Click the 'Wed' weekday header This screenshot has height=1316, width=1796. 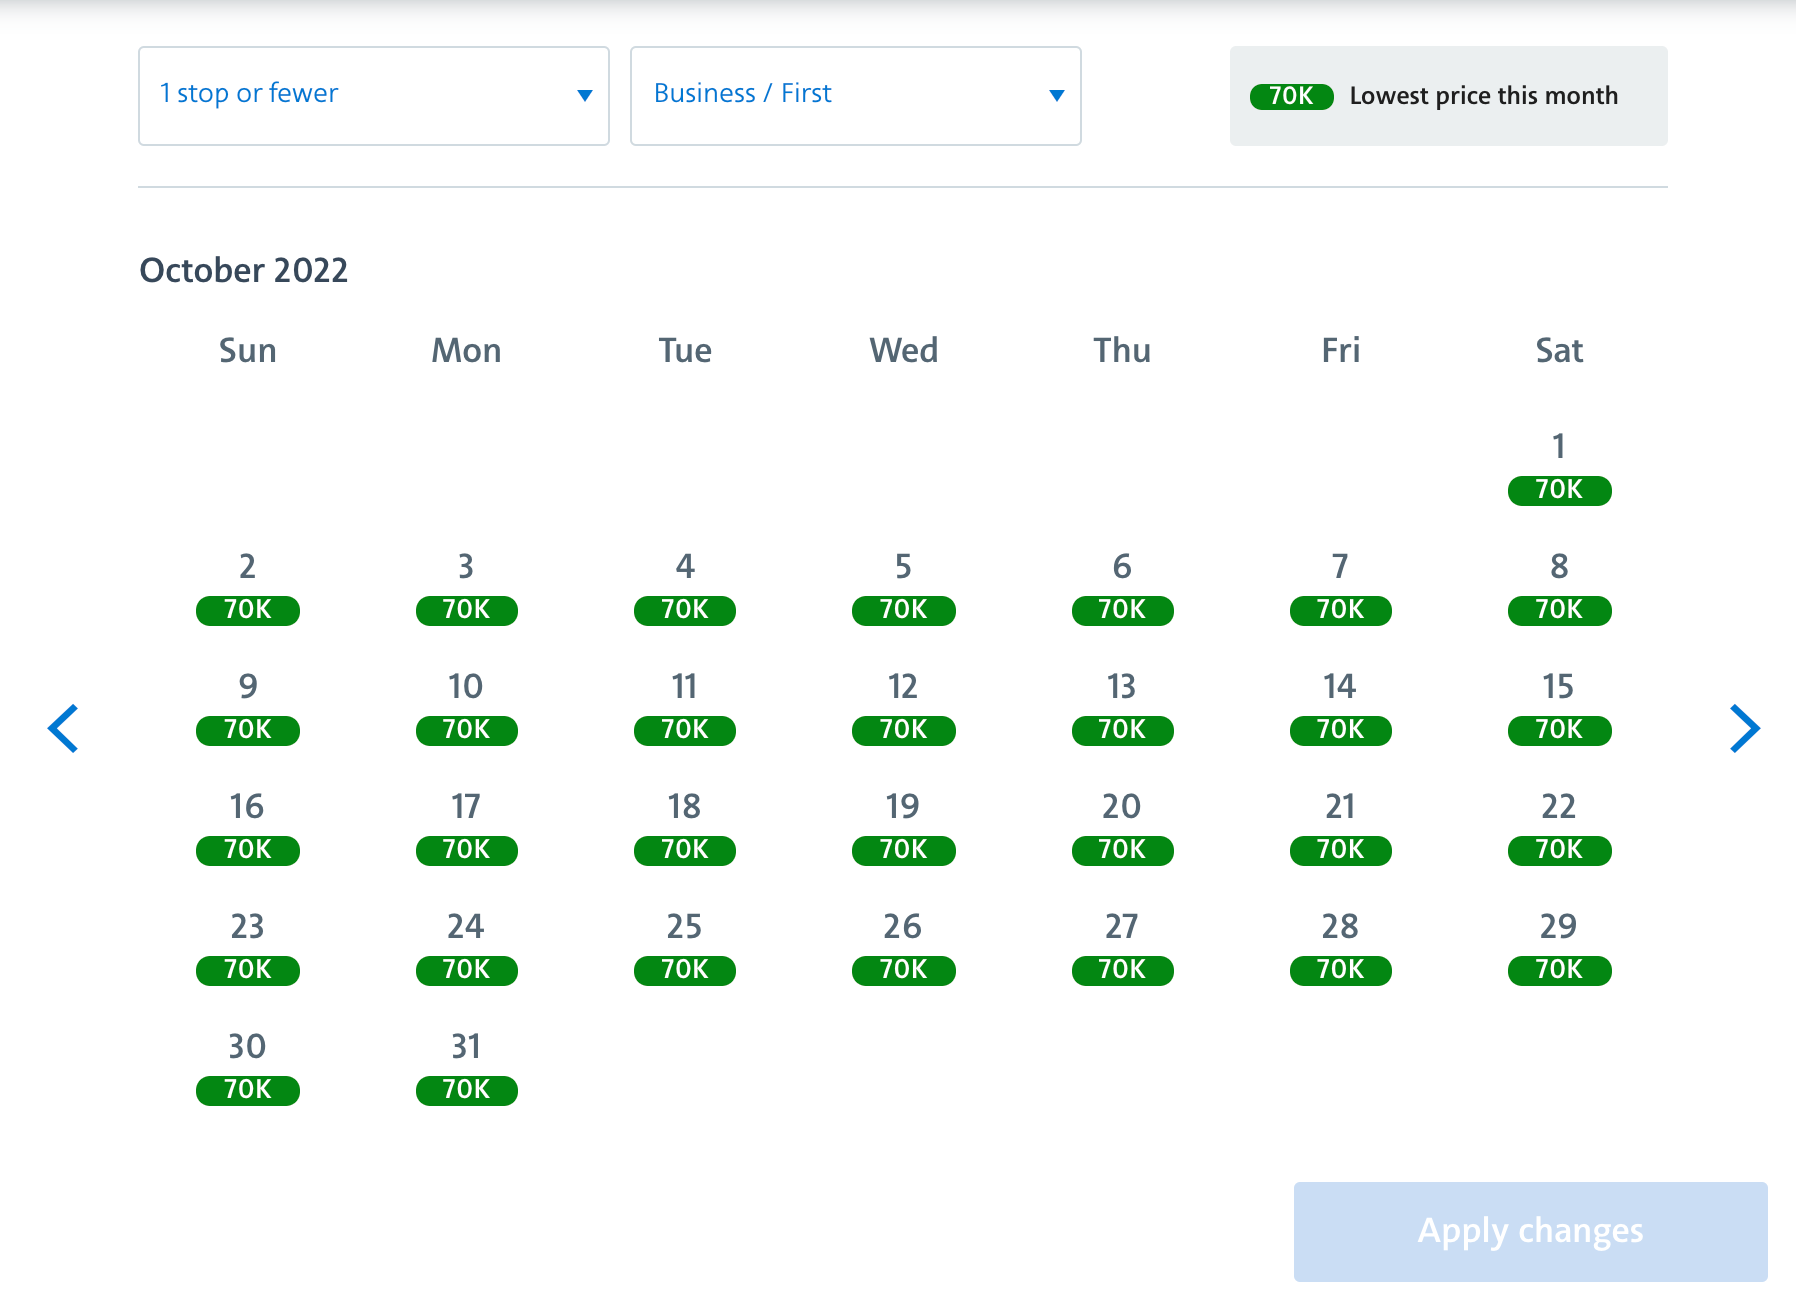[904, 350]
